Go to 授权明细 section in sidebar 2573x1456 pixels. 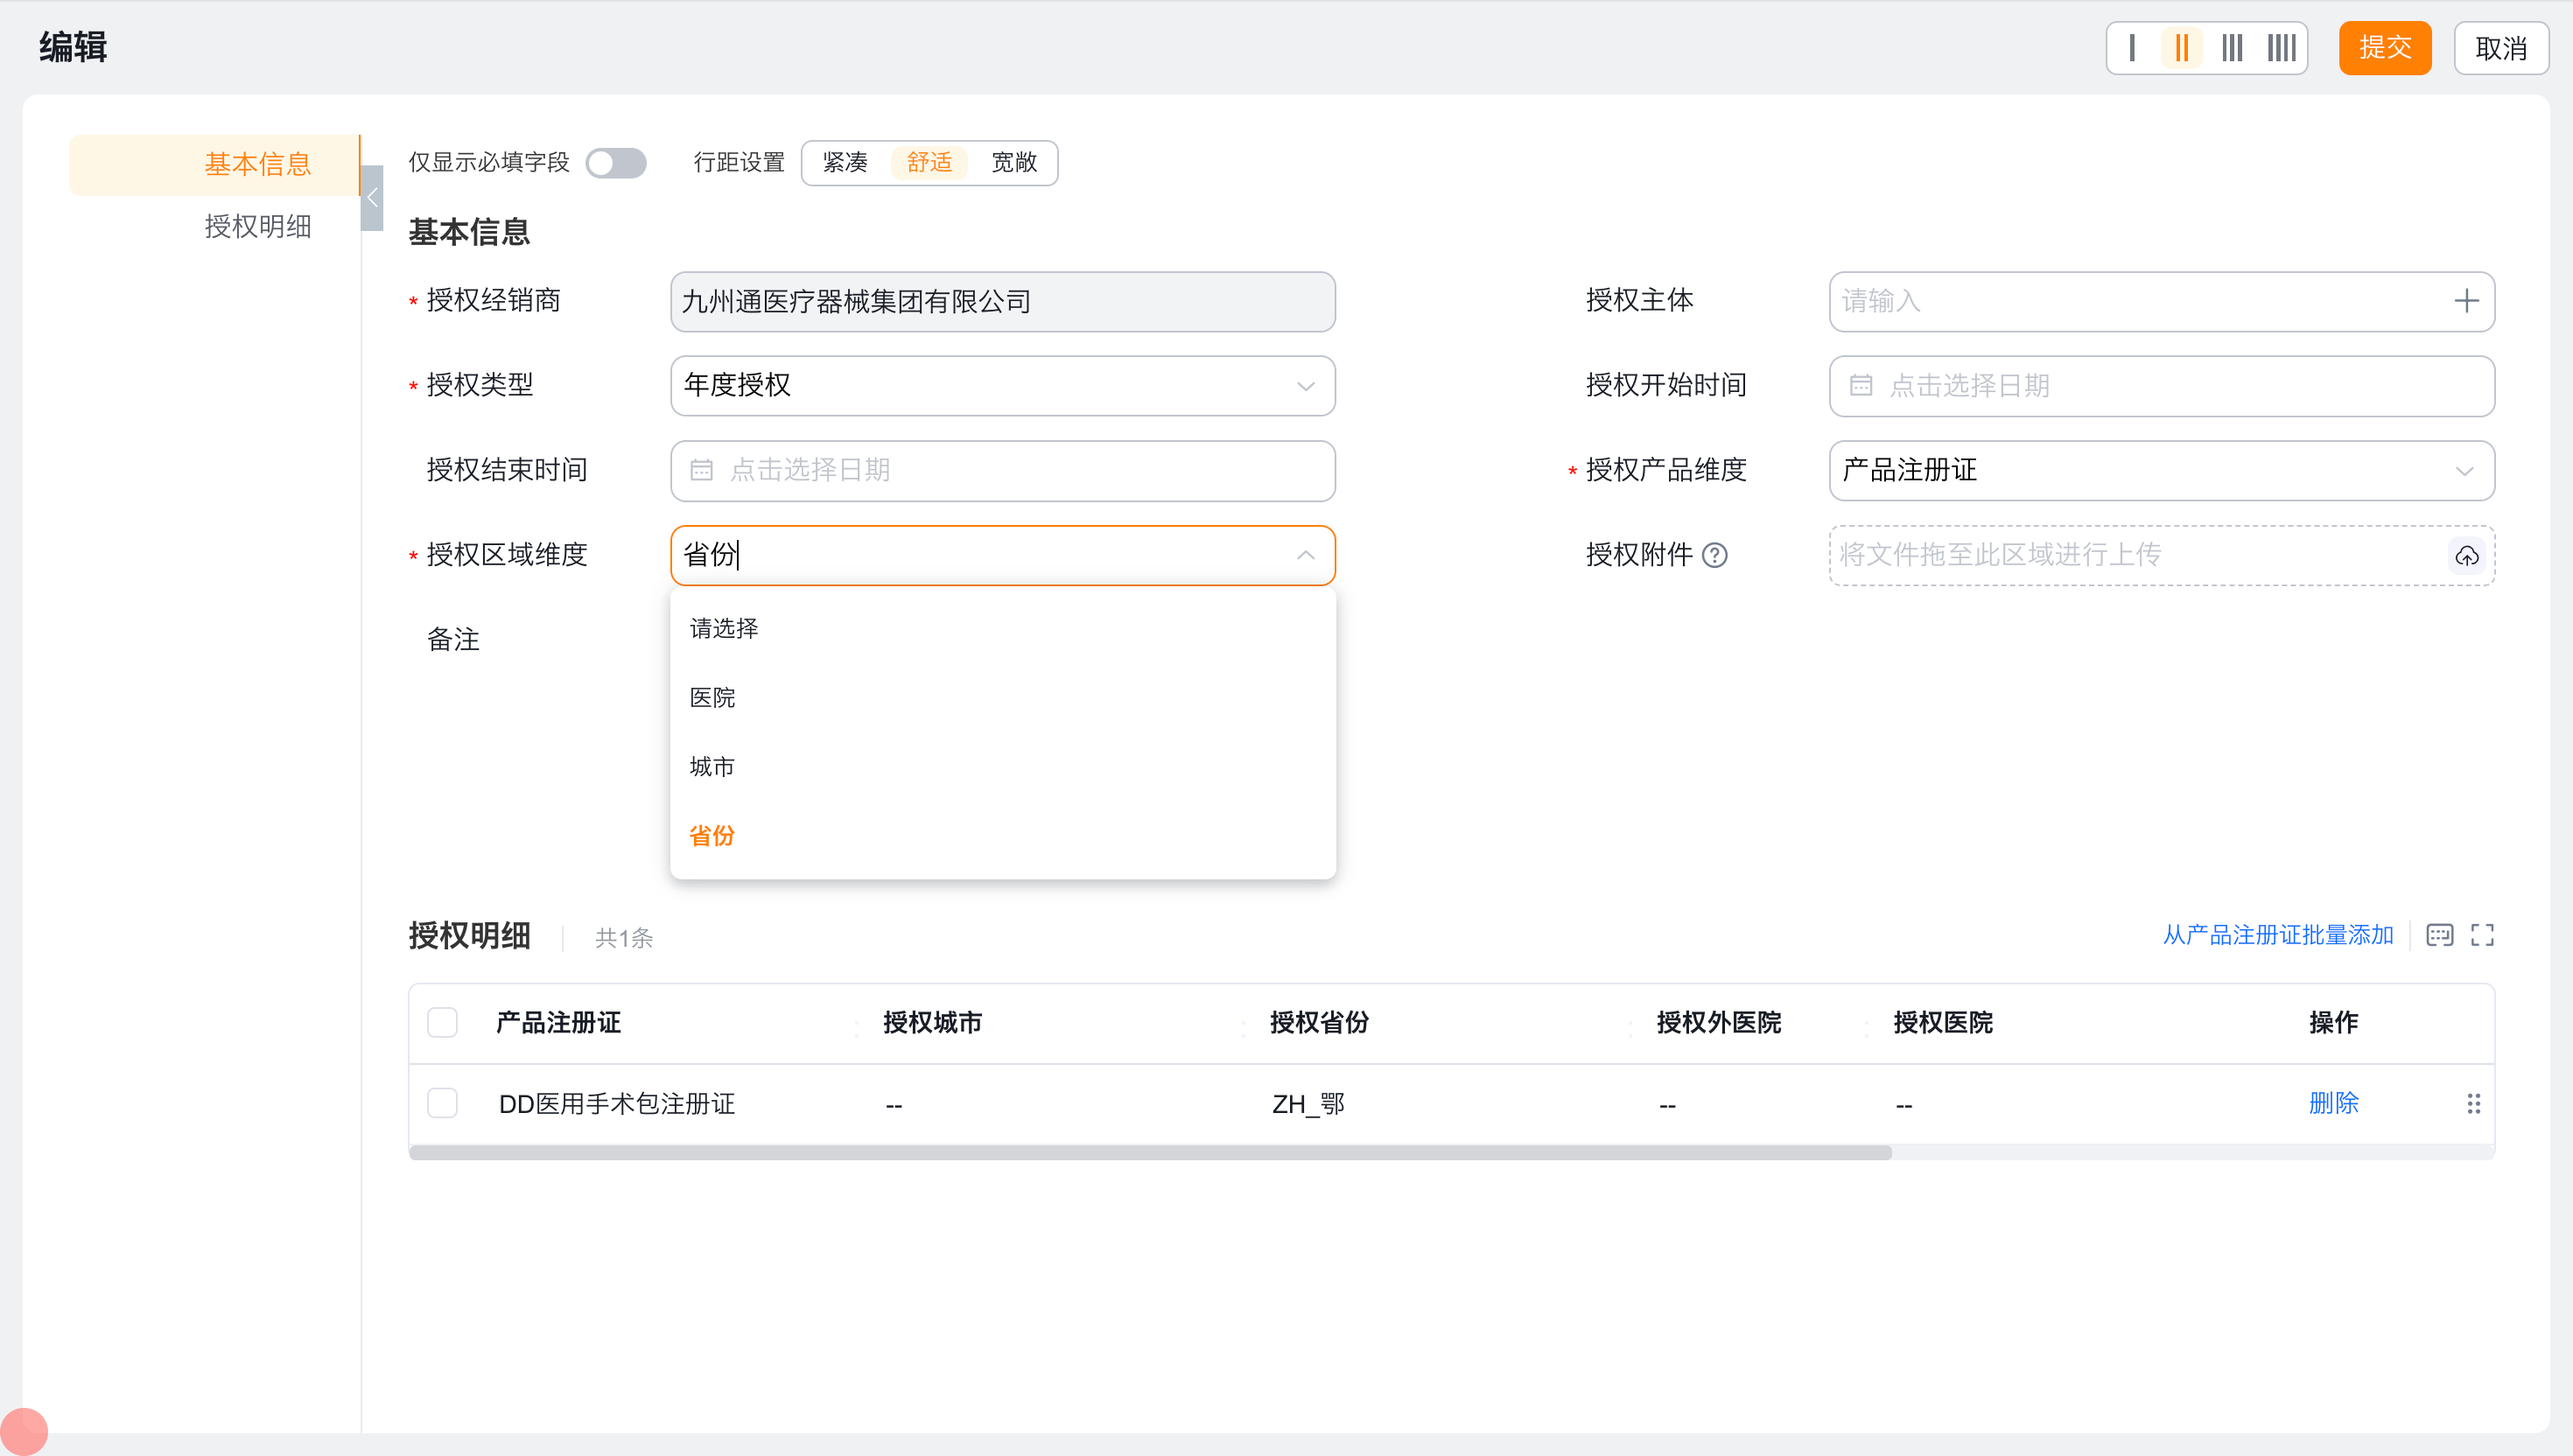[257, 227]
